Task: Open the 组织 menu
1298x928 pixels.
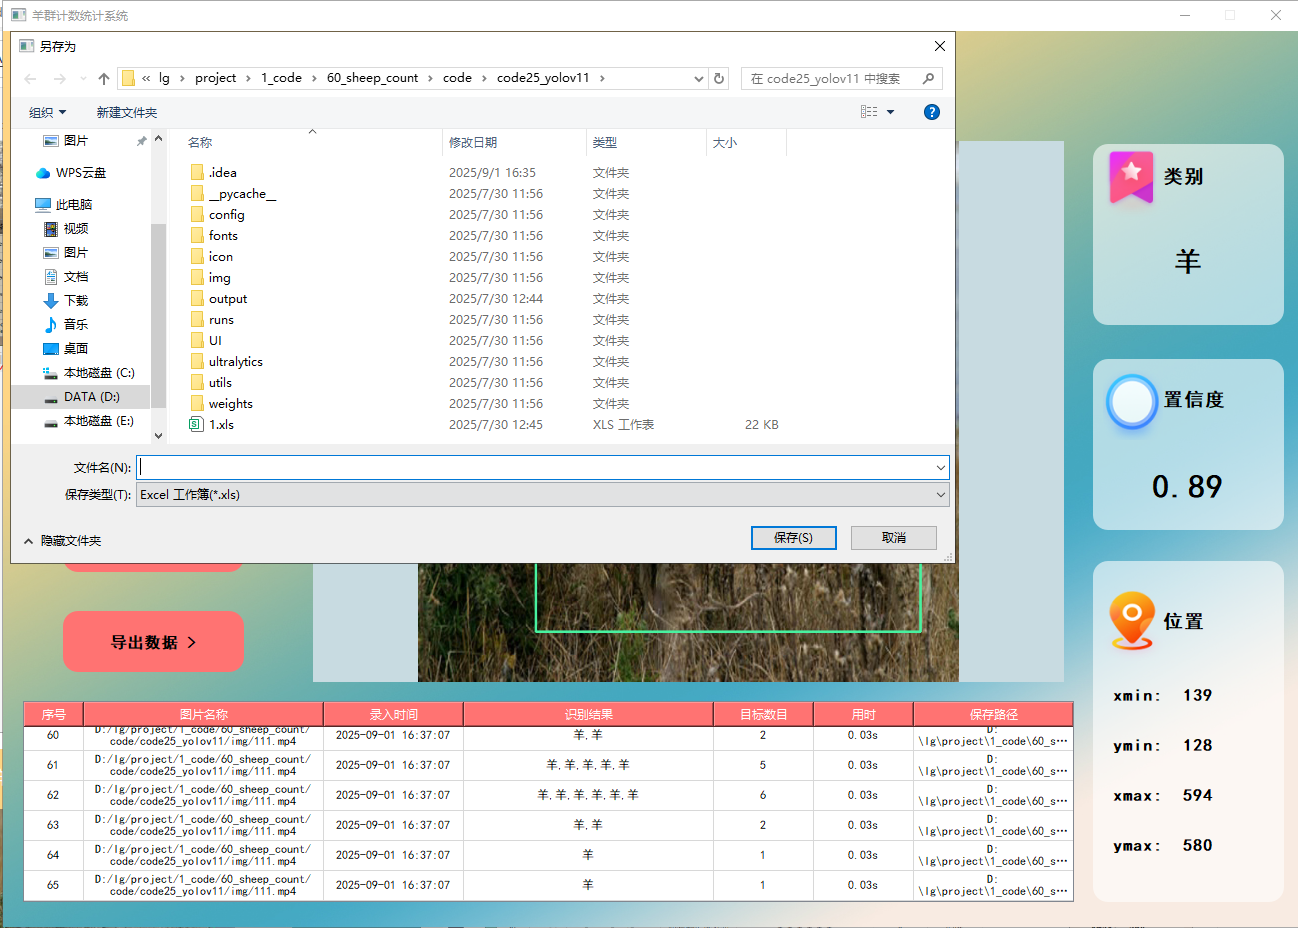Action: [x=48, y=112]
